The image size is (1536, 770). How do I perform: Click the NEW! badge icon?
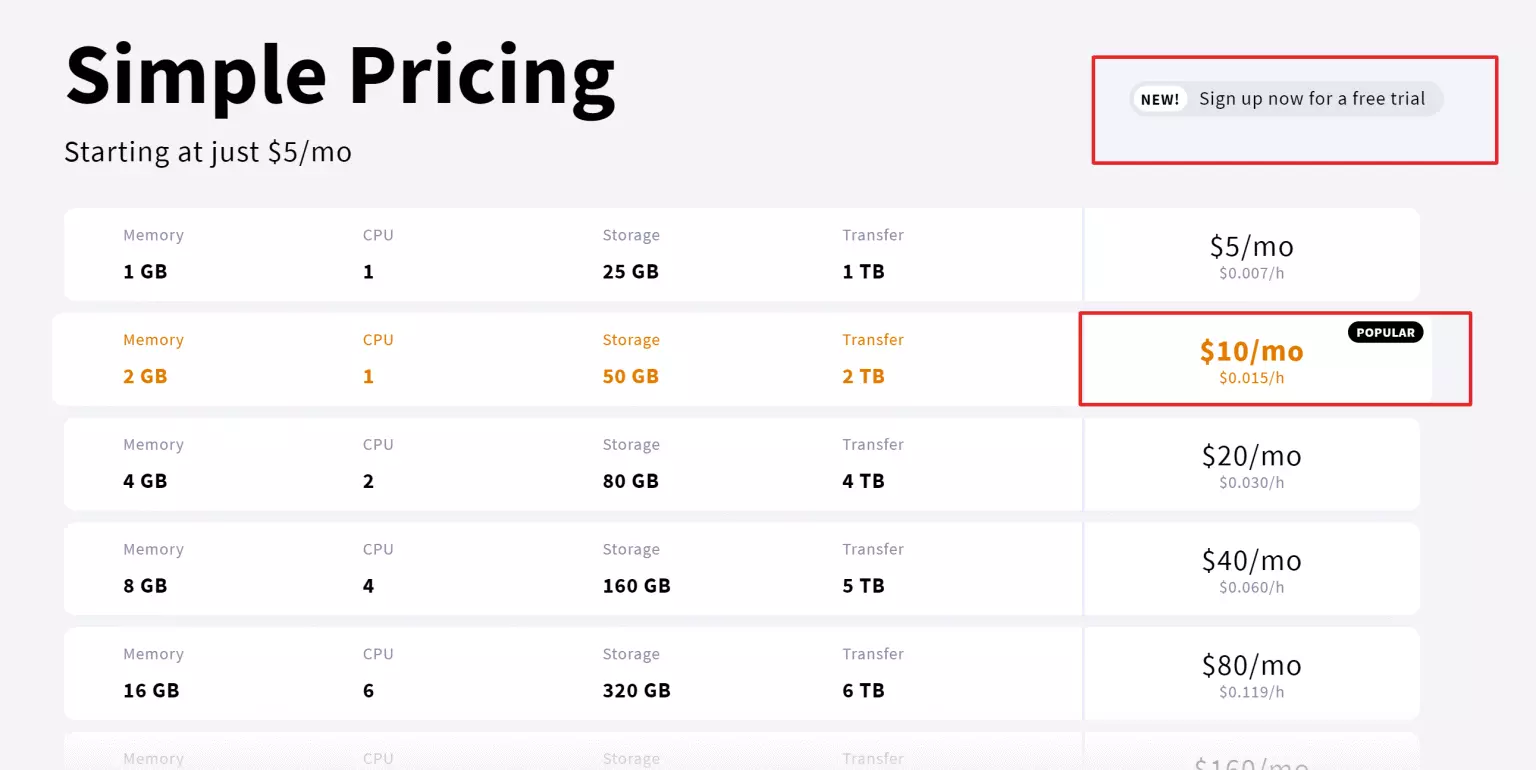click(1159, 98)
